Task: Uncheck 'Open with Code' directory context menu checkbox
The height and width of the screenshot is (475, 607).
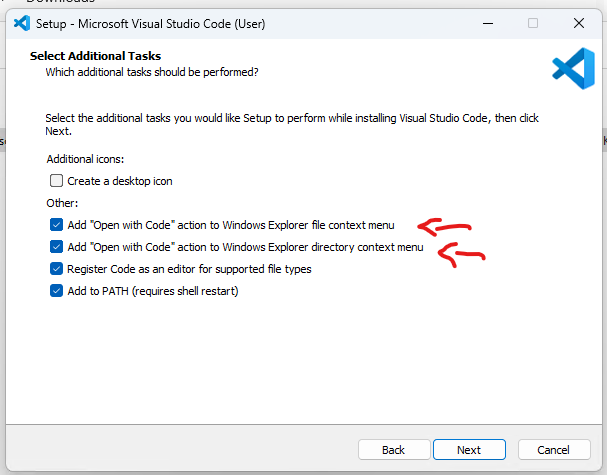Action: coord(56,247)
